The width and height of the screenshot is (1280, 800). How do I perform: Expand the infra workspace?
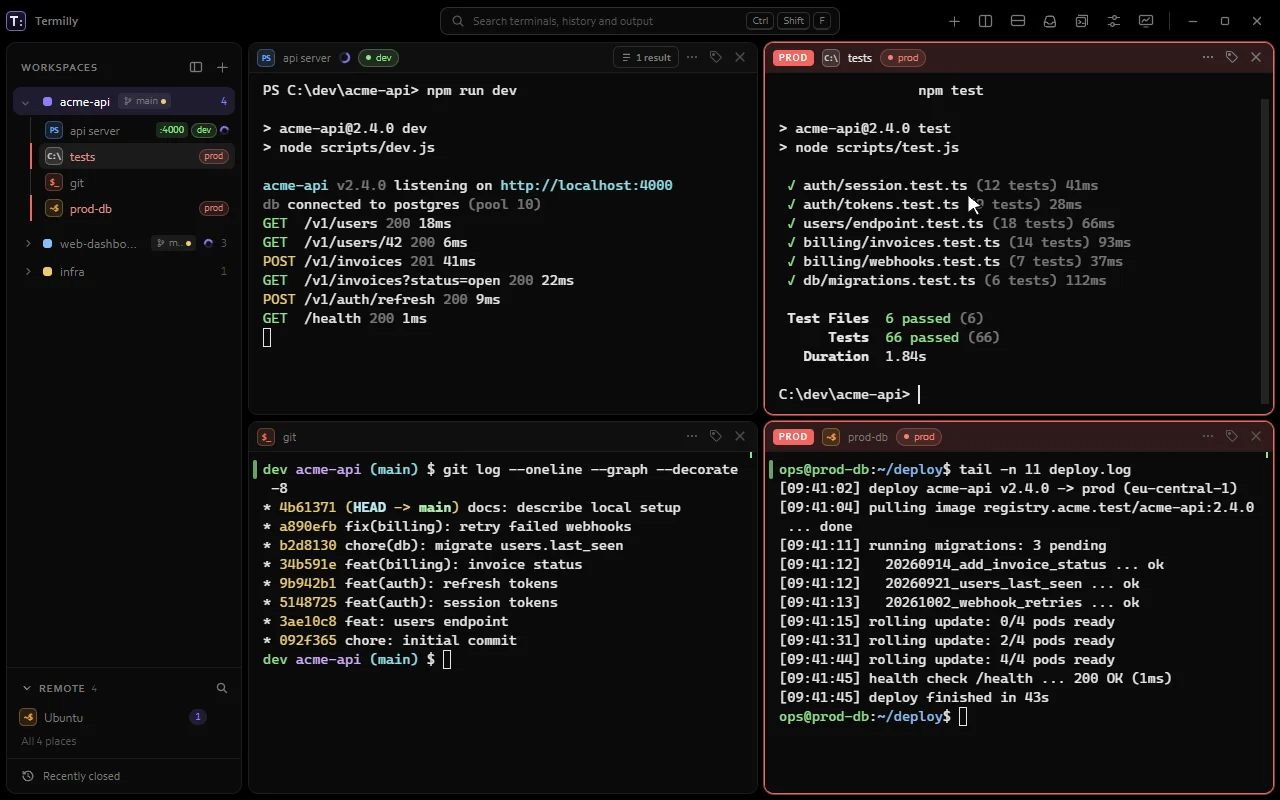tap(28, 271)
